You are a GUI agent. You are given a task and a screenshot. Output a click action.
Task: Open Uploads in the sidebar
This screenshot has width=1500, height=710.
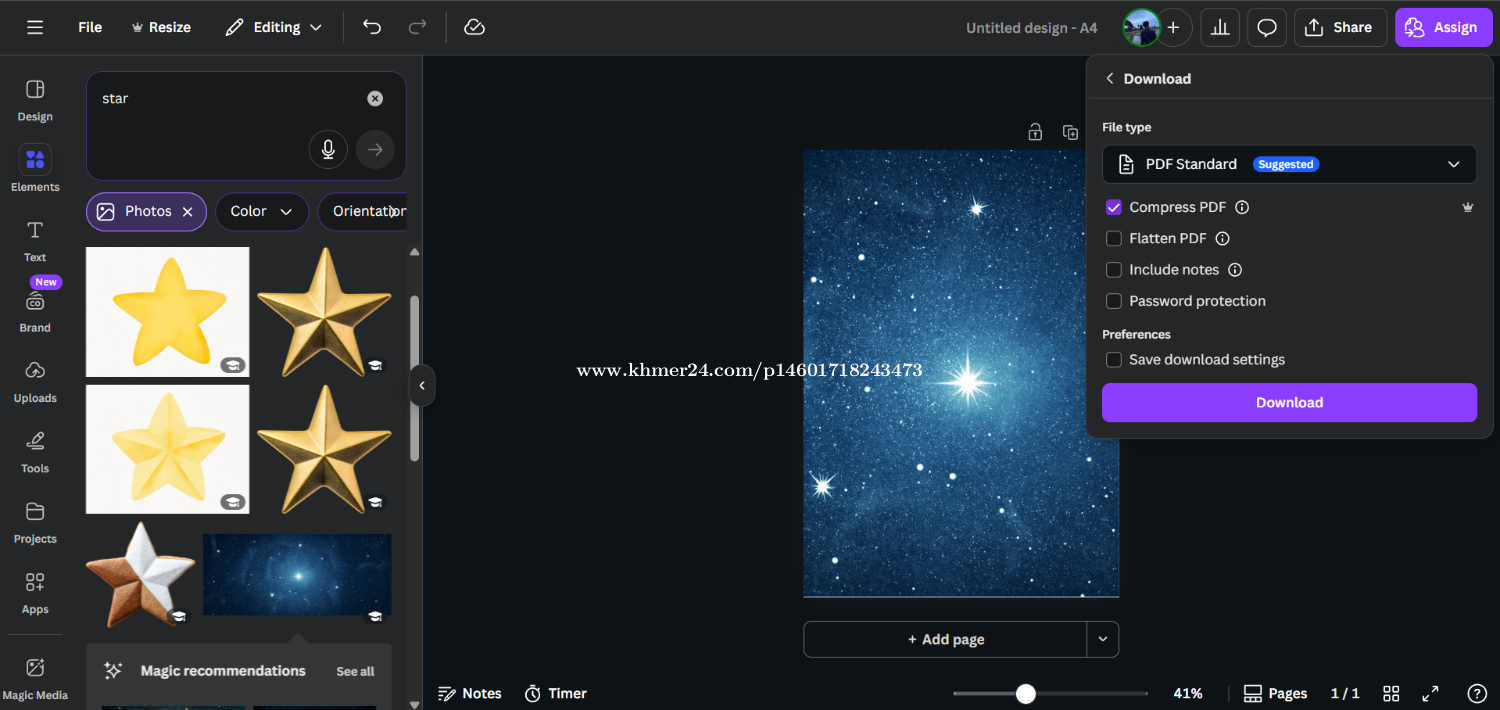click(x=35, y=381)
